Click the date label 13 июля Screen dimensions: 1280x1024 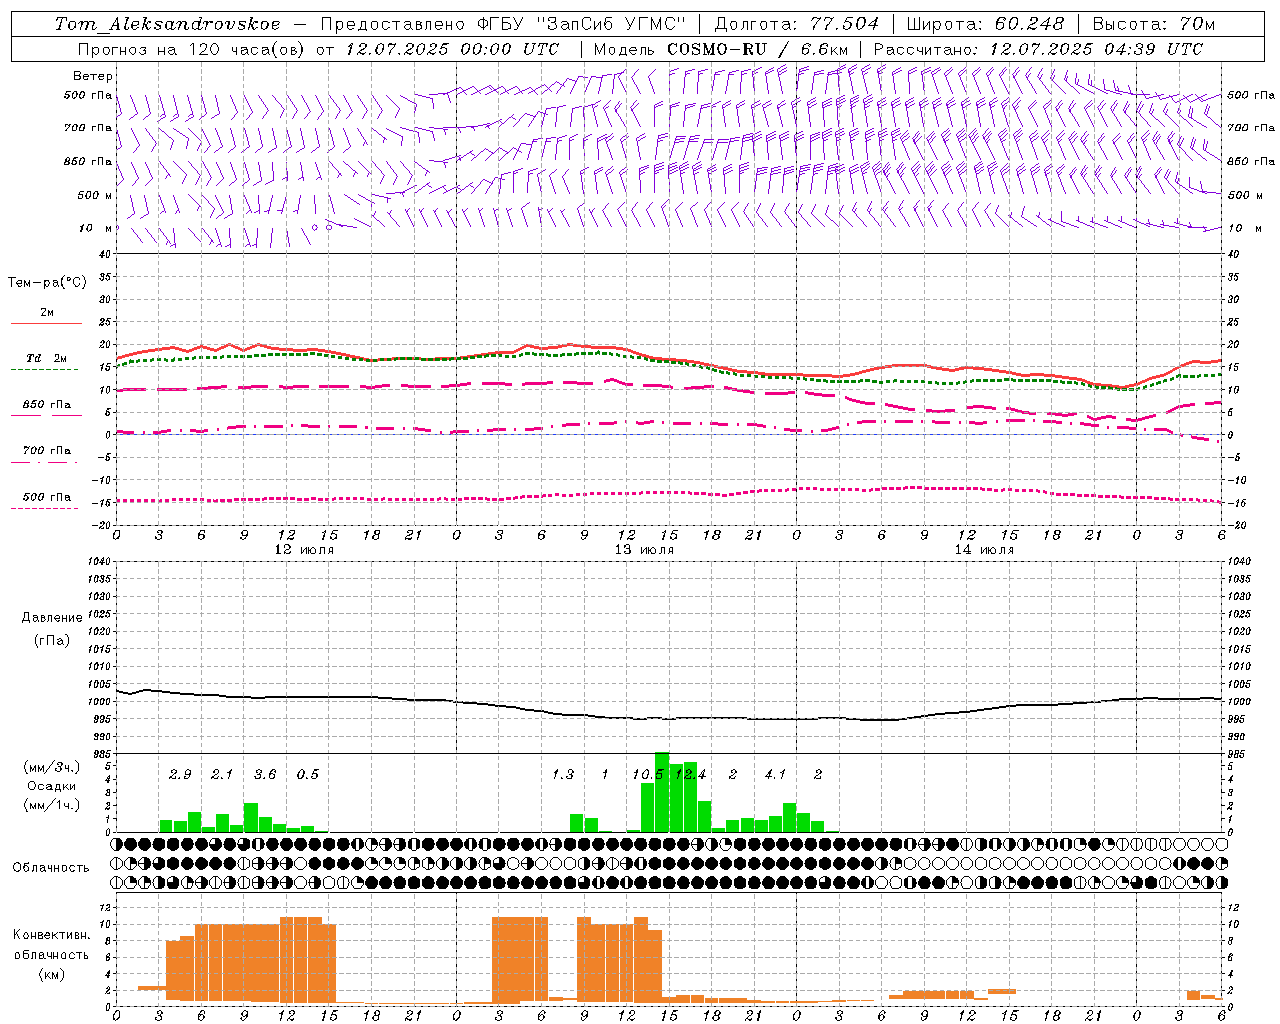644,550
